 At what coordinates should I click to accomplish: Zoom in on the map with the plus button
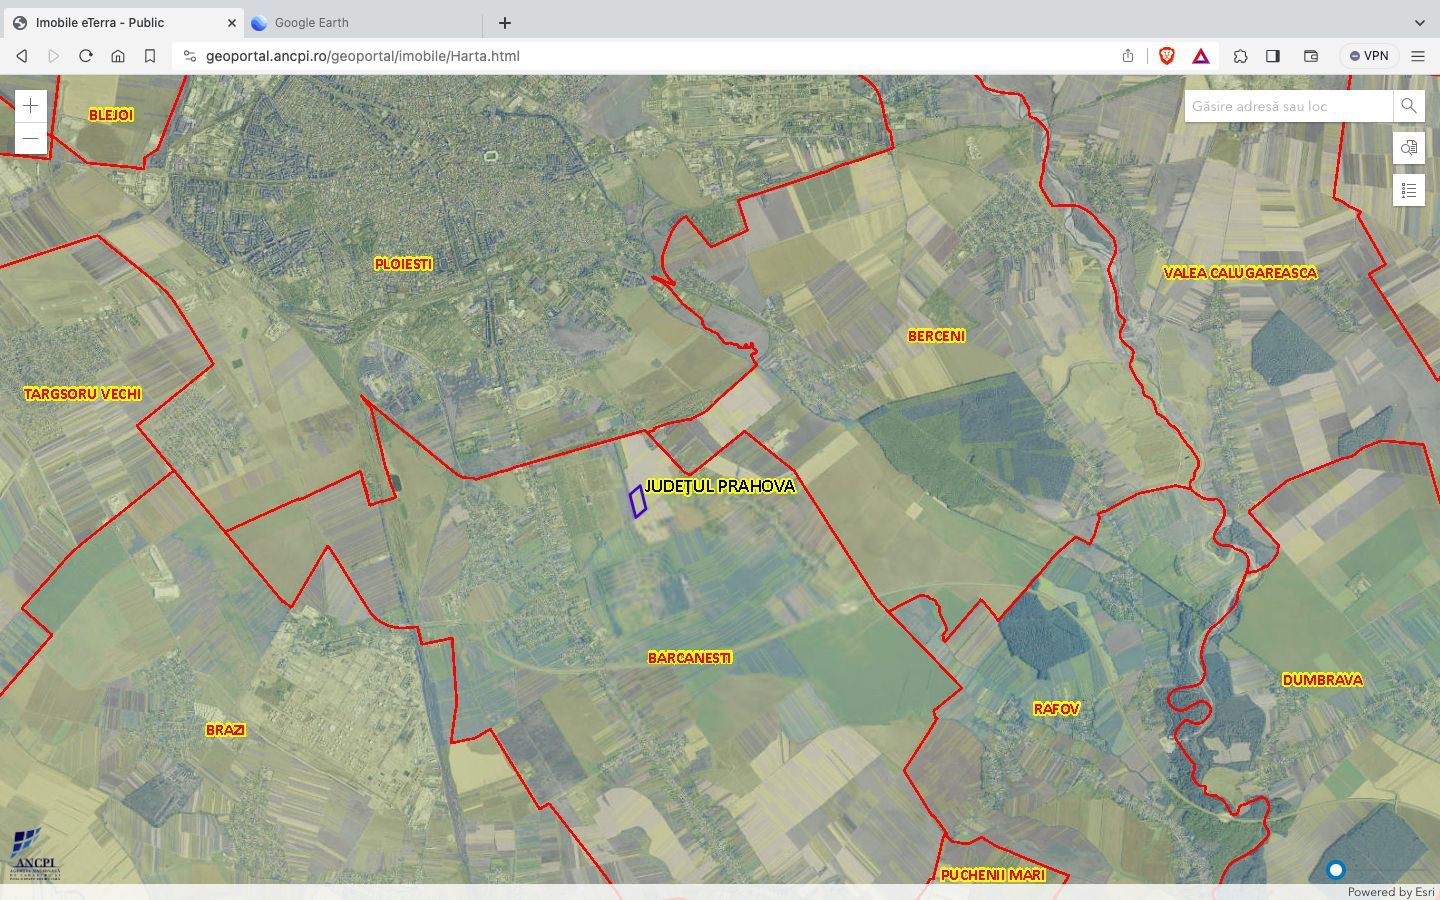30,105
